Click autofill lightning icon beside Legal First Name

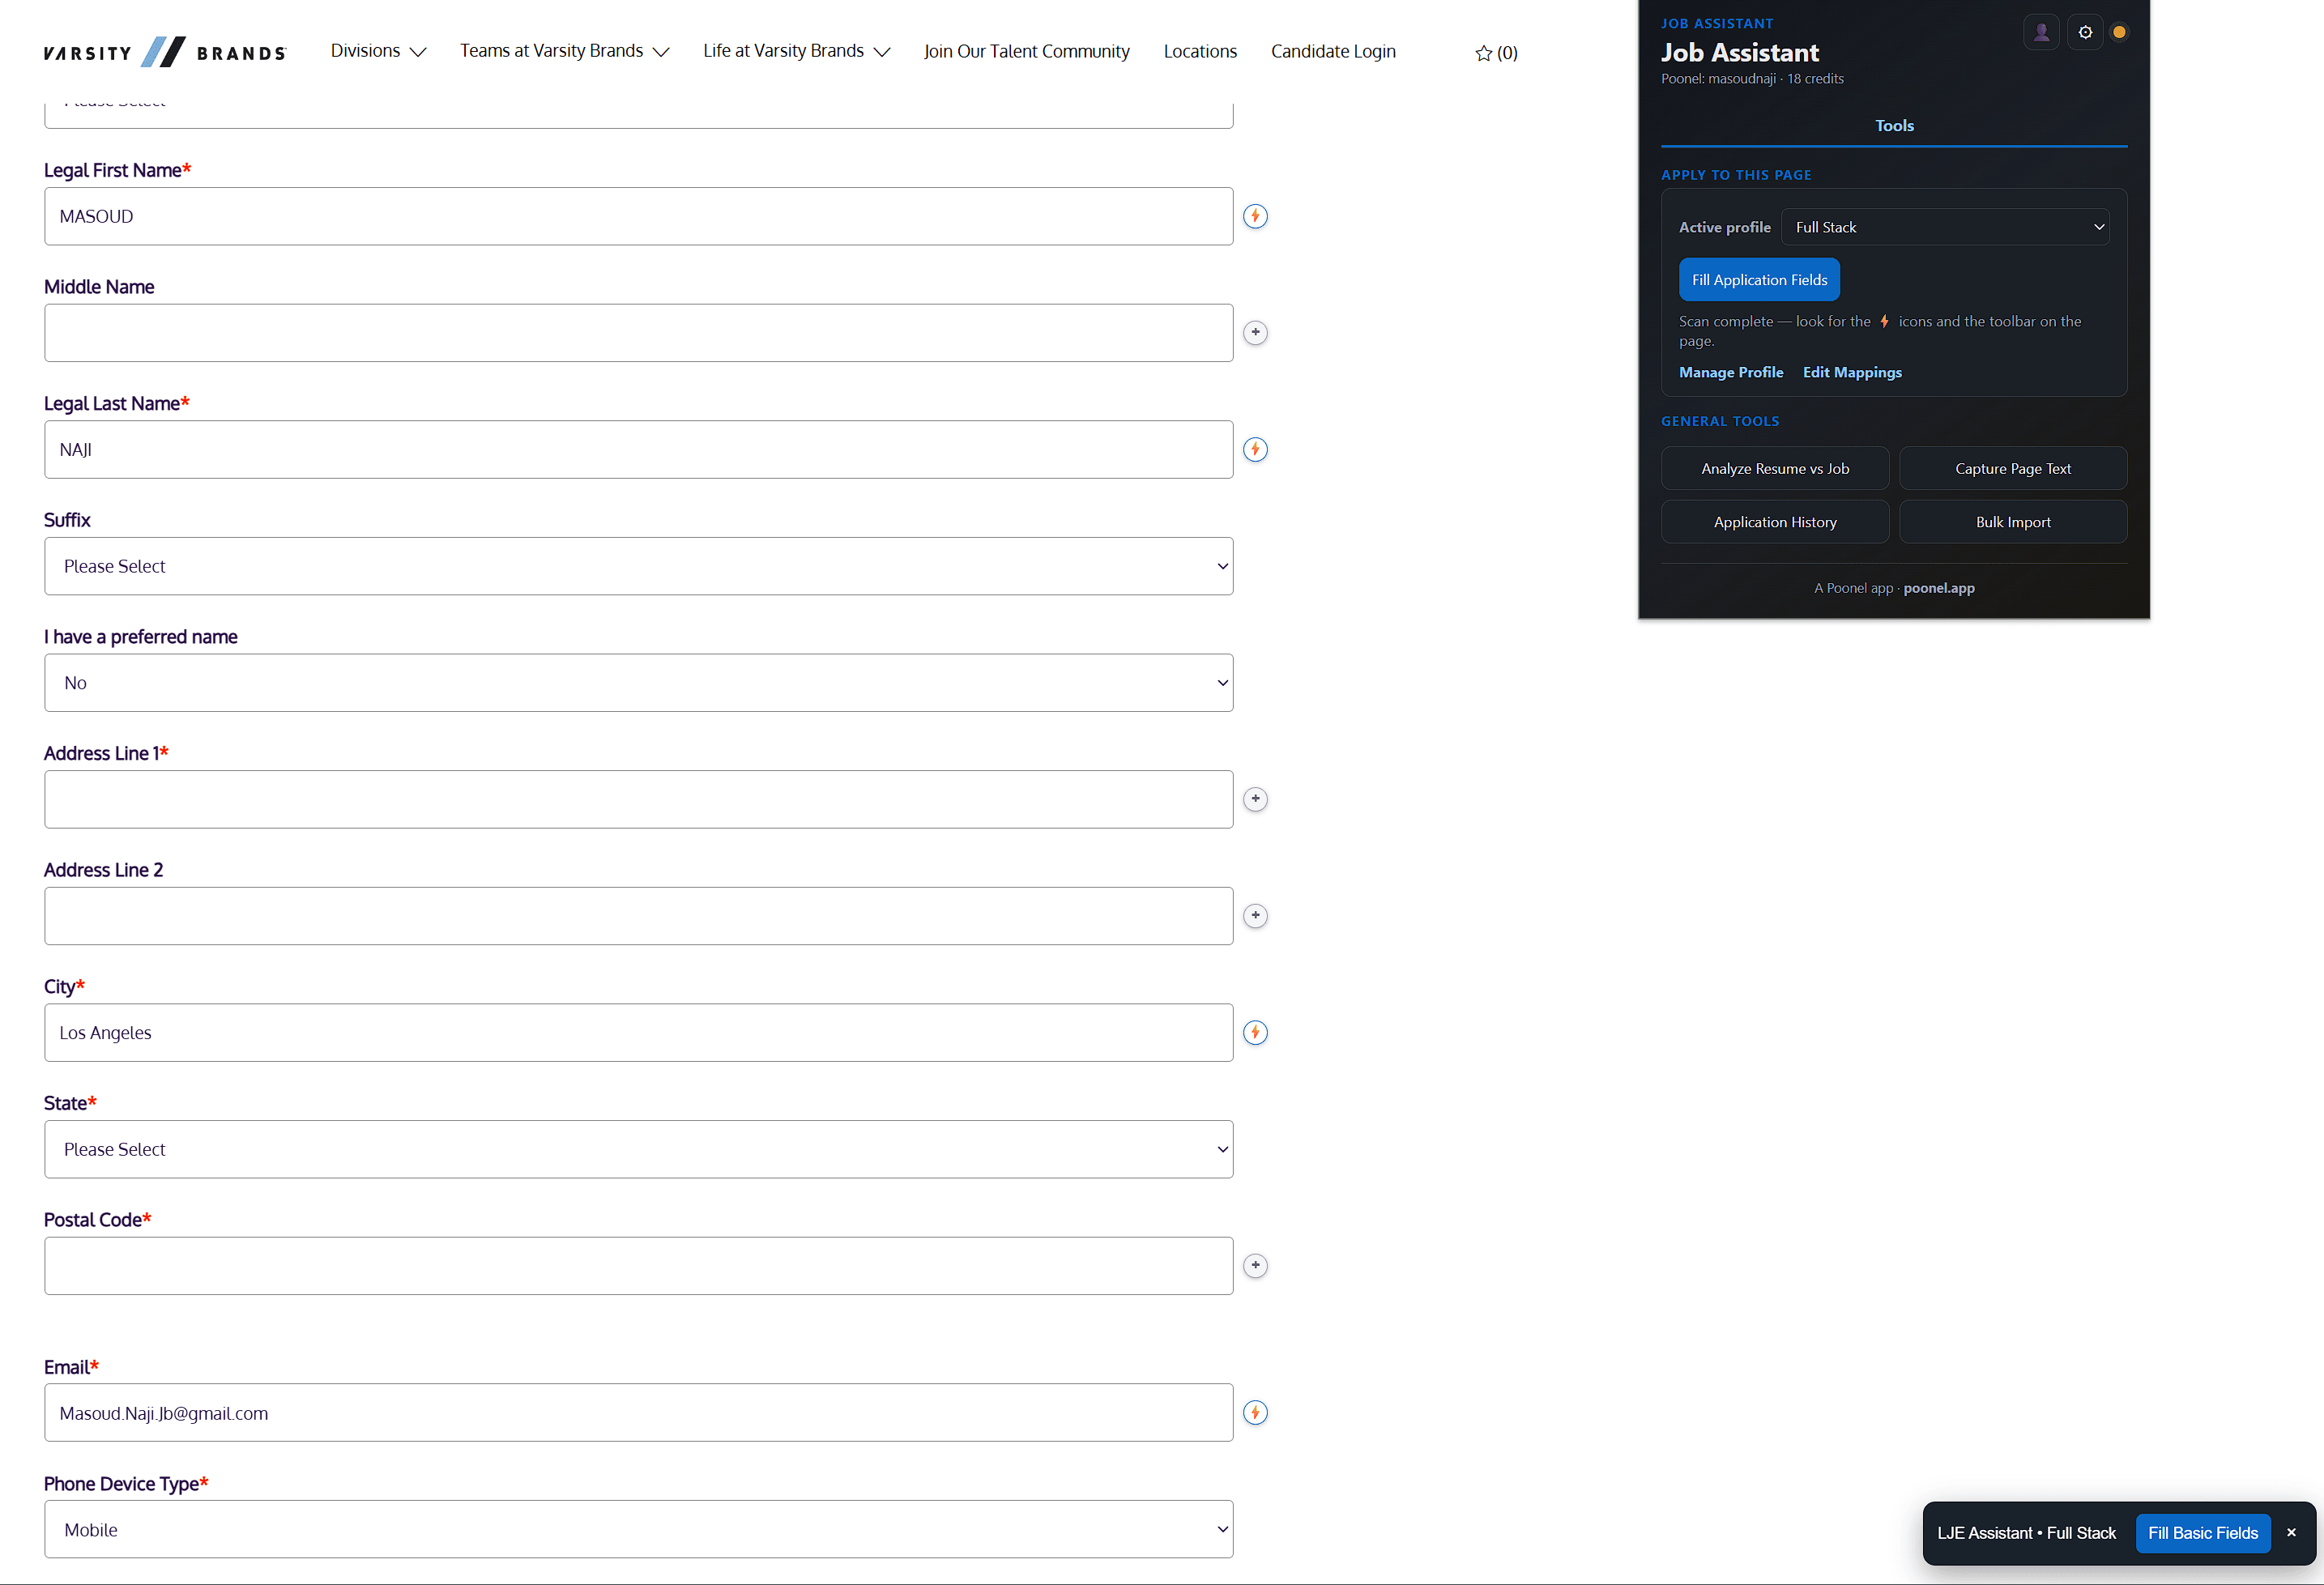point(1255,216)
